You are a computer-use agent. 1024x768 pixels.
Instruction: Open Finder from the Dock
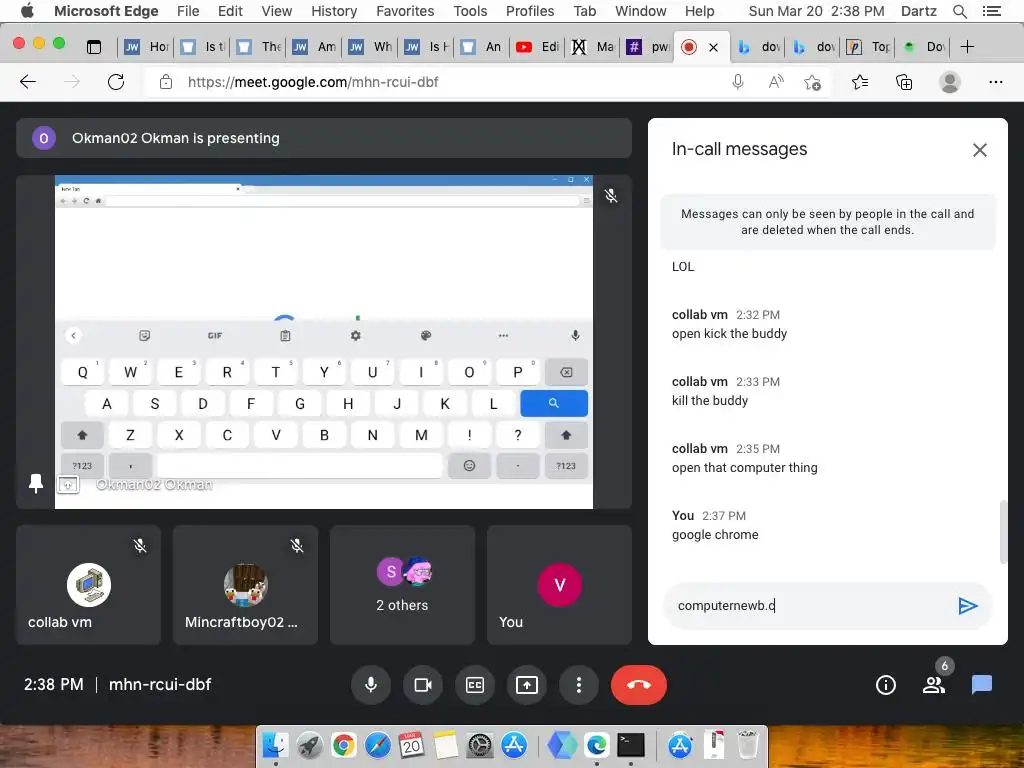(x=276, y=744)
